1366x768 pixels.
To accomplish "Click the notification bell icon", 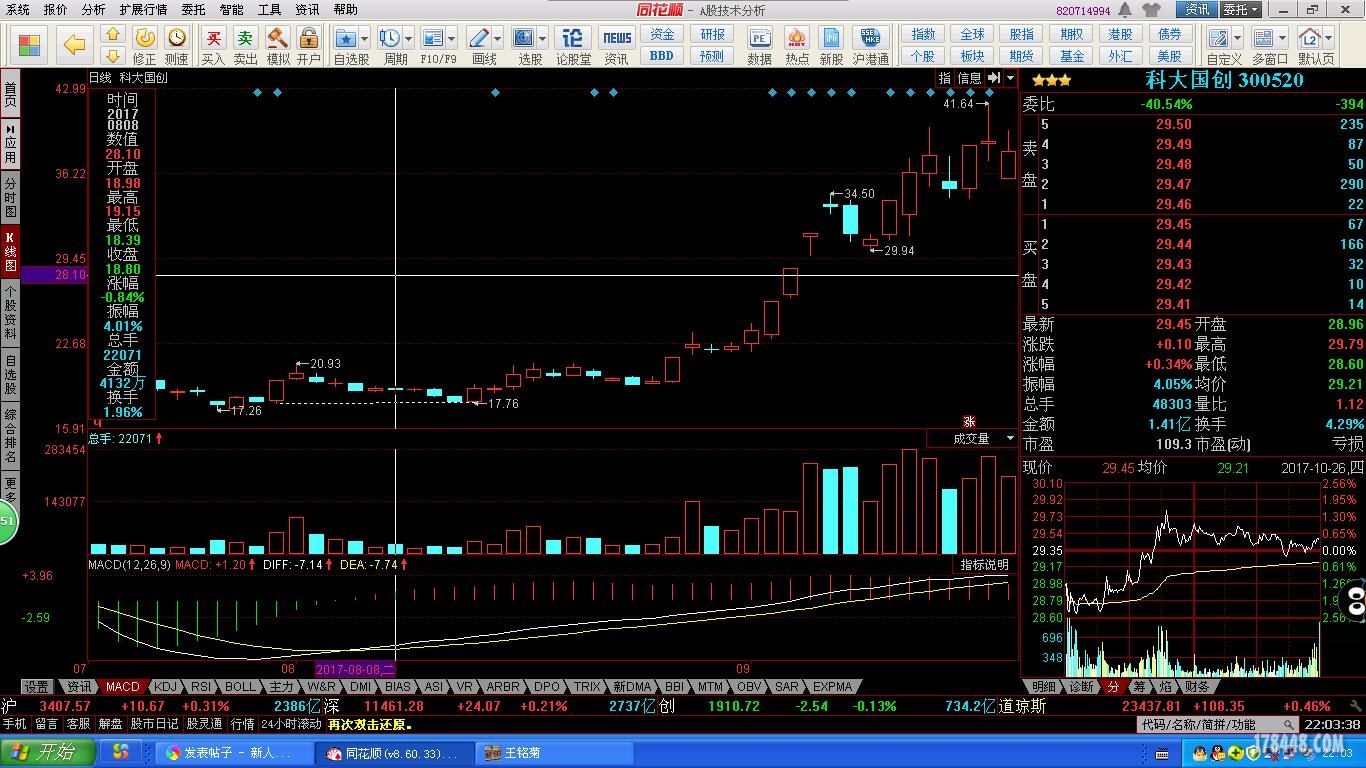I will click(x=1126, y=10).
